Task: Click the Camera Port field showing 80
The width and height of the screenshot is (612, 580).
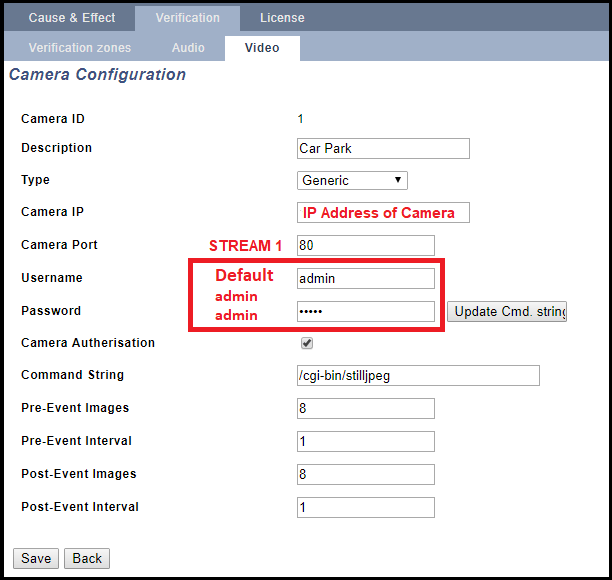Action: tap(365, 245)
